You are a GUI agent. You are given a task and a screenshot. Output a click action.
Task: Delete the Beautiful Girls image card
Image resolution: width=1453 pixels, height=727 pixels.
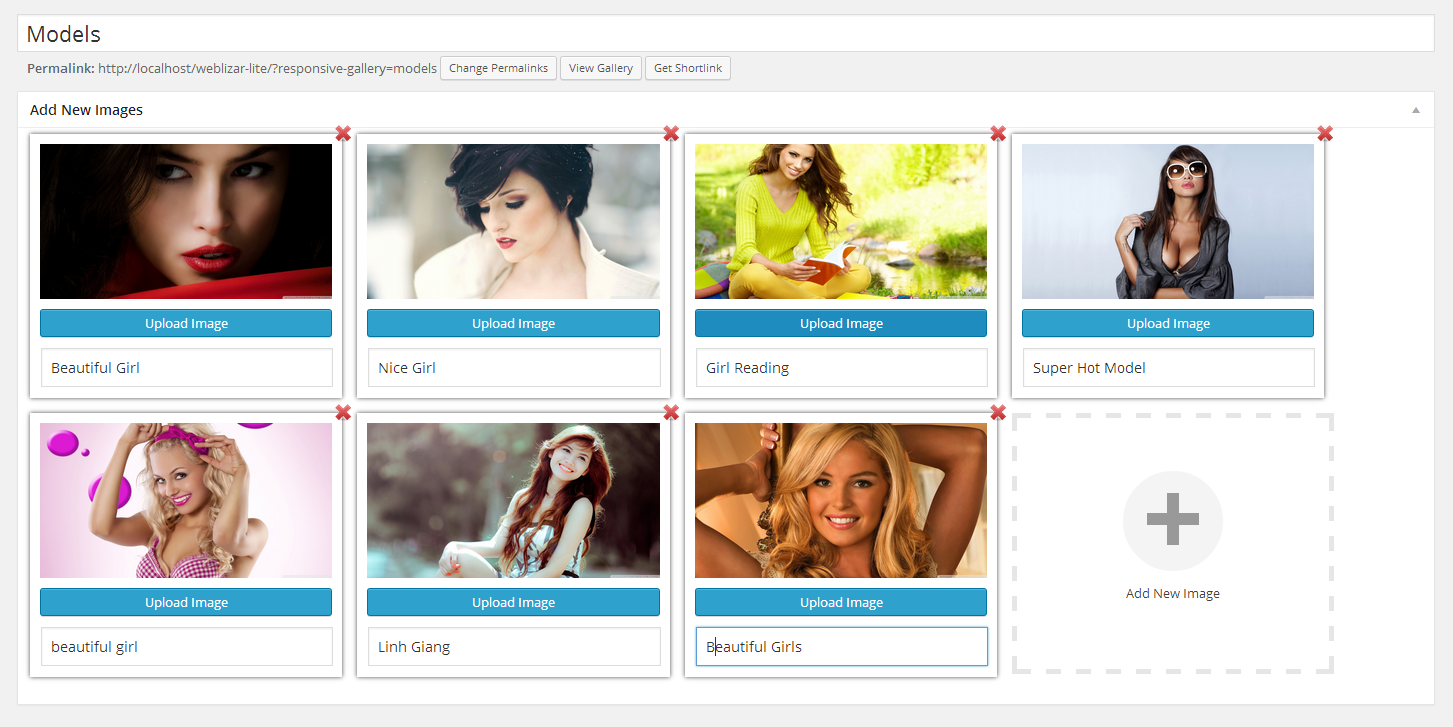pyautogui.click(x=998, y=413)
